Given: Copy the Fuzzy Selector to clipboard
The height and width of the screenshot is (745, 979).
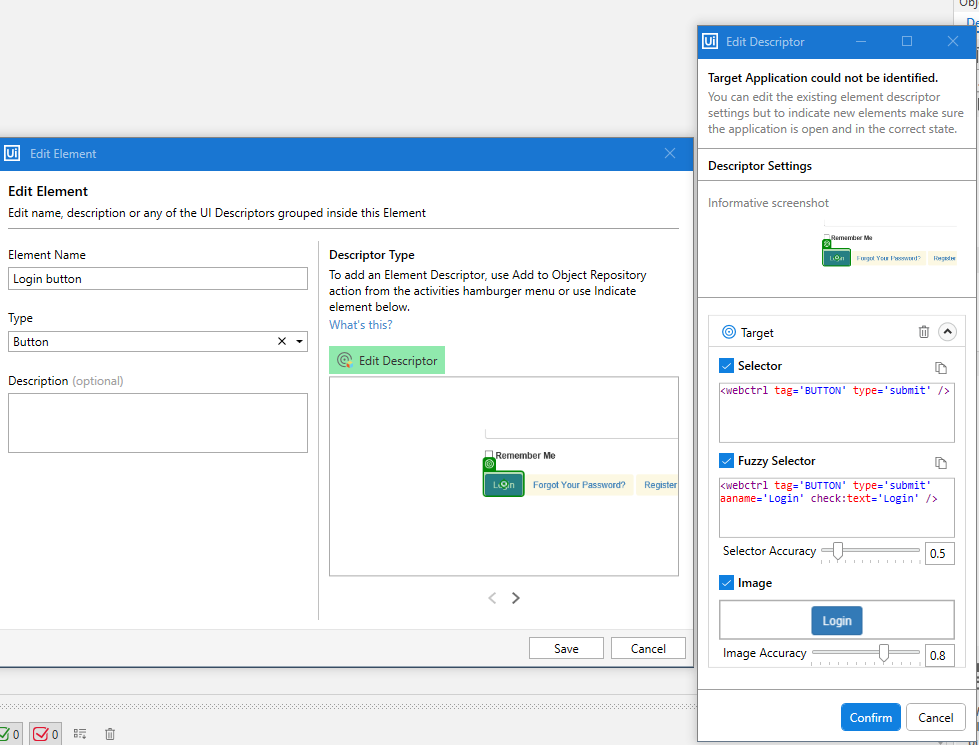Looking at the screenshot, I should 940,462.
